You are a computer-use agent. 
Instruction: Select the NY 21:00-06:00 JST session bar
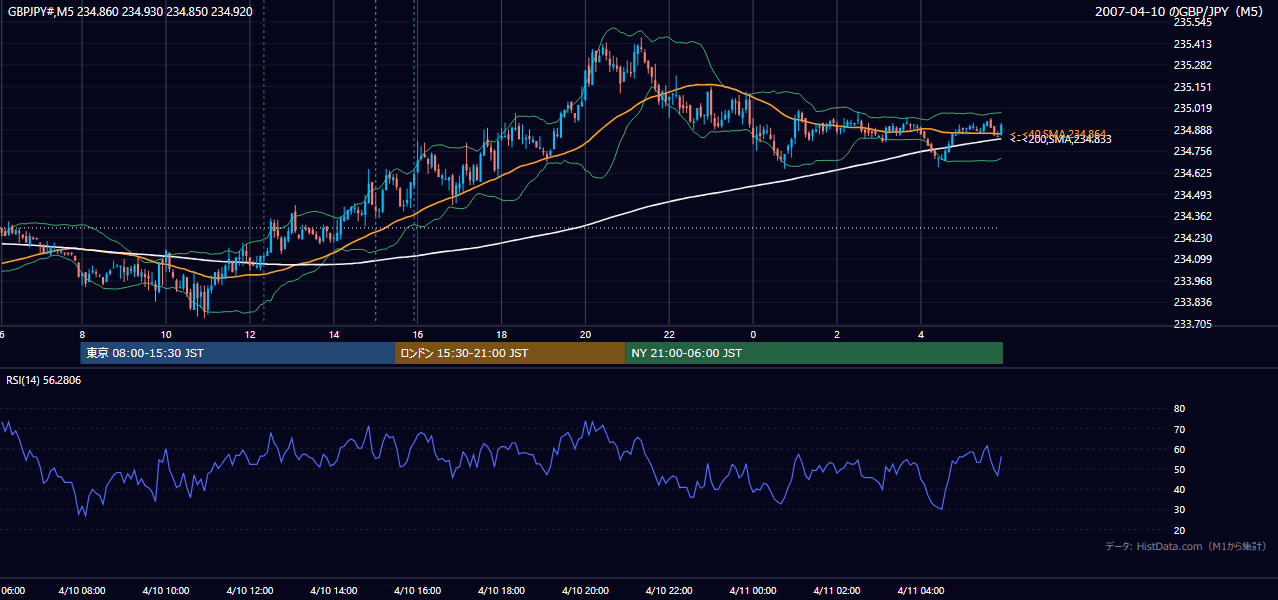pos(814,353)
